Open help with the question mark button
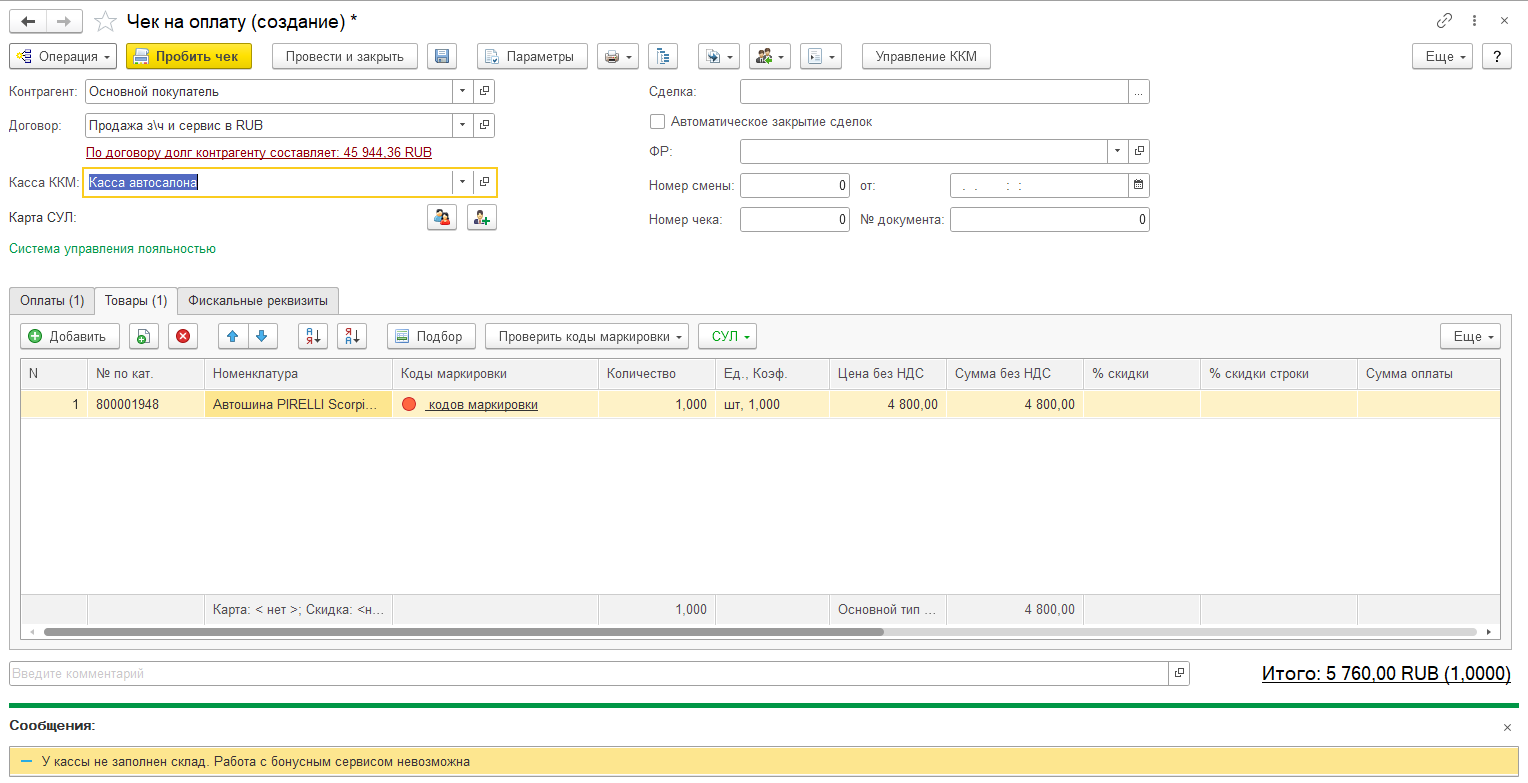Screen dimensions: 1528x783 [x=1497, y=57]
